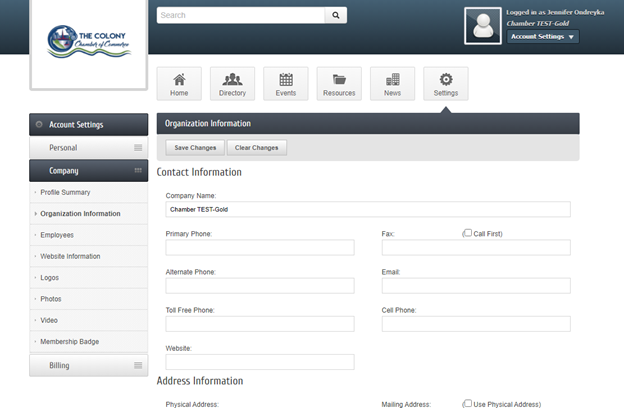624x408 pixels.
Task: Click the Settings gear icon
Action: (446, 80)
